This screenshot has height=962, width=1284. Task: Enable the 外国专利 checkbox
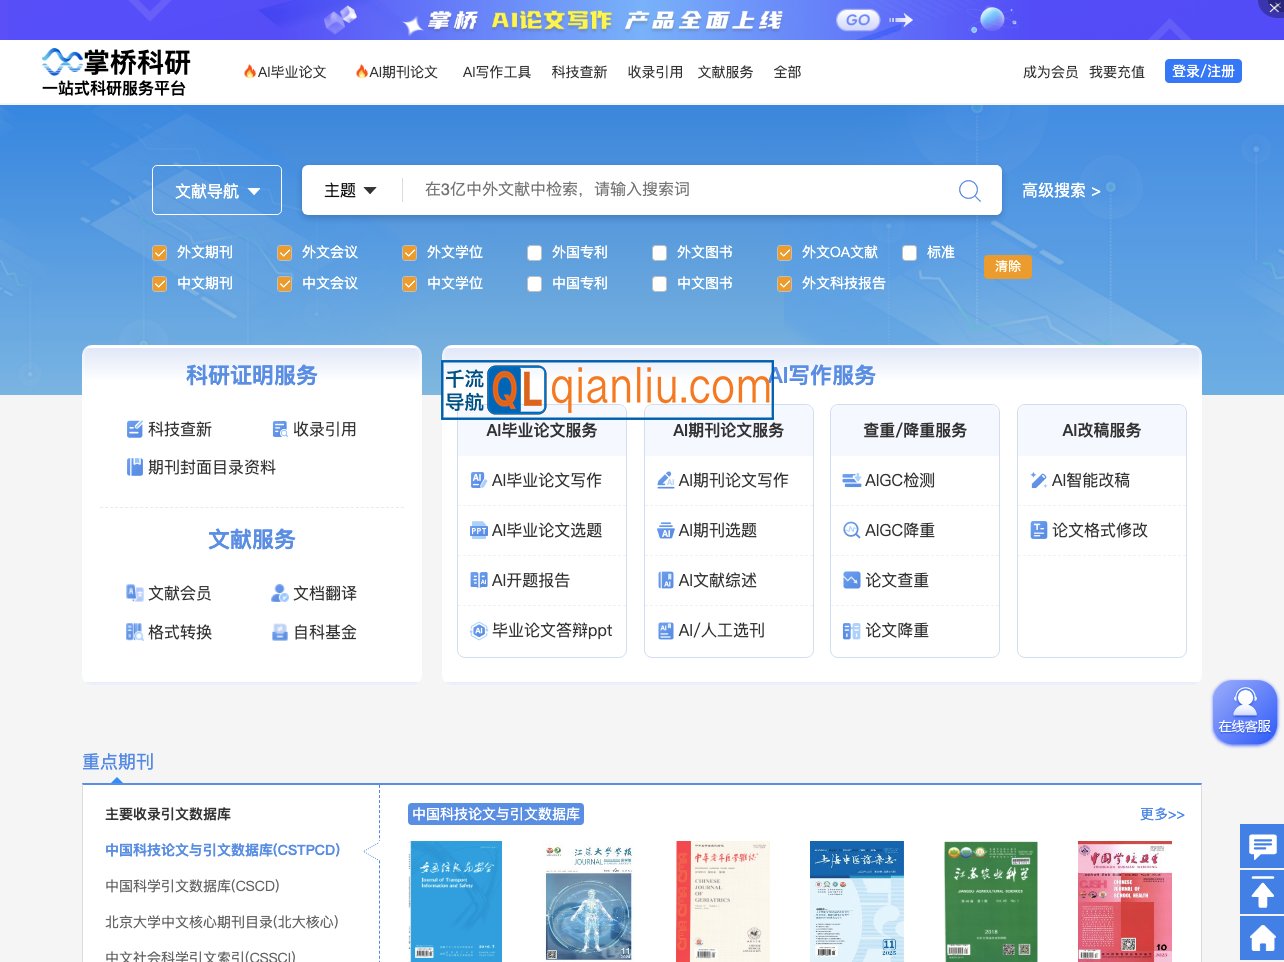pos(534,253)
